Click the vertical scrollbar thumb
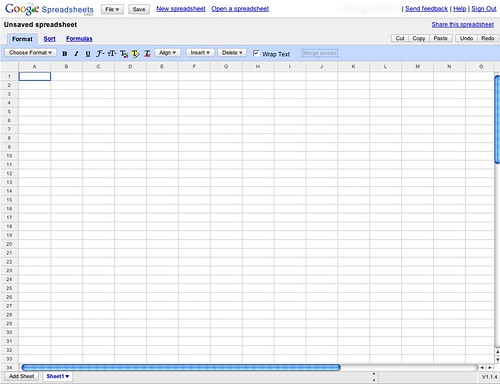Viewport: 500px width, 384px height. (497, 119)
